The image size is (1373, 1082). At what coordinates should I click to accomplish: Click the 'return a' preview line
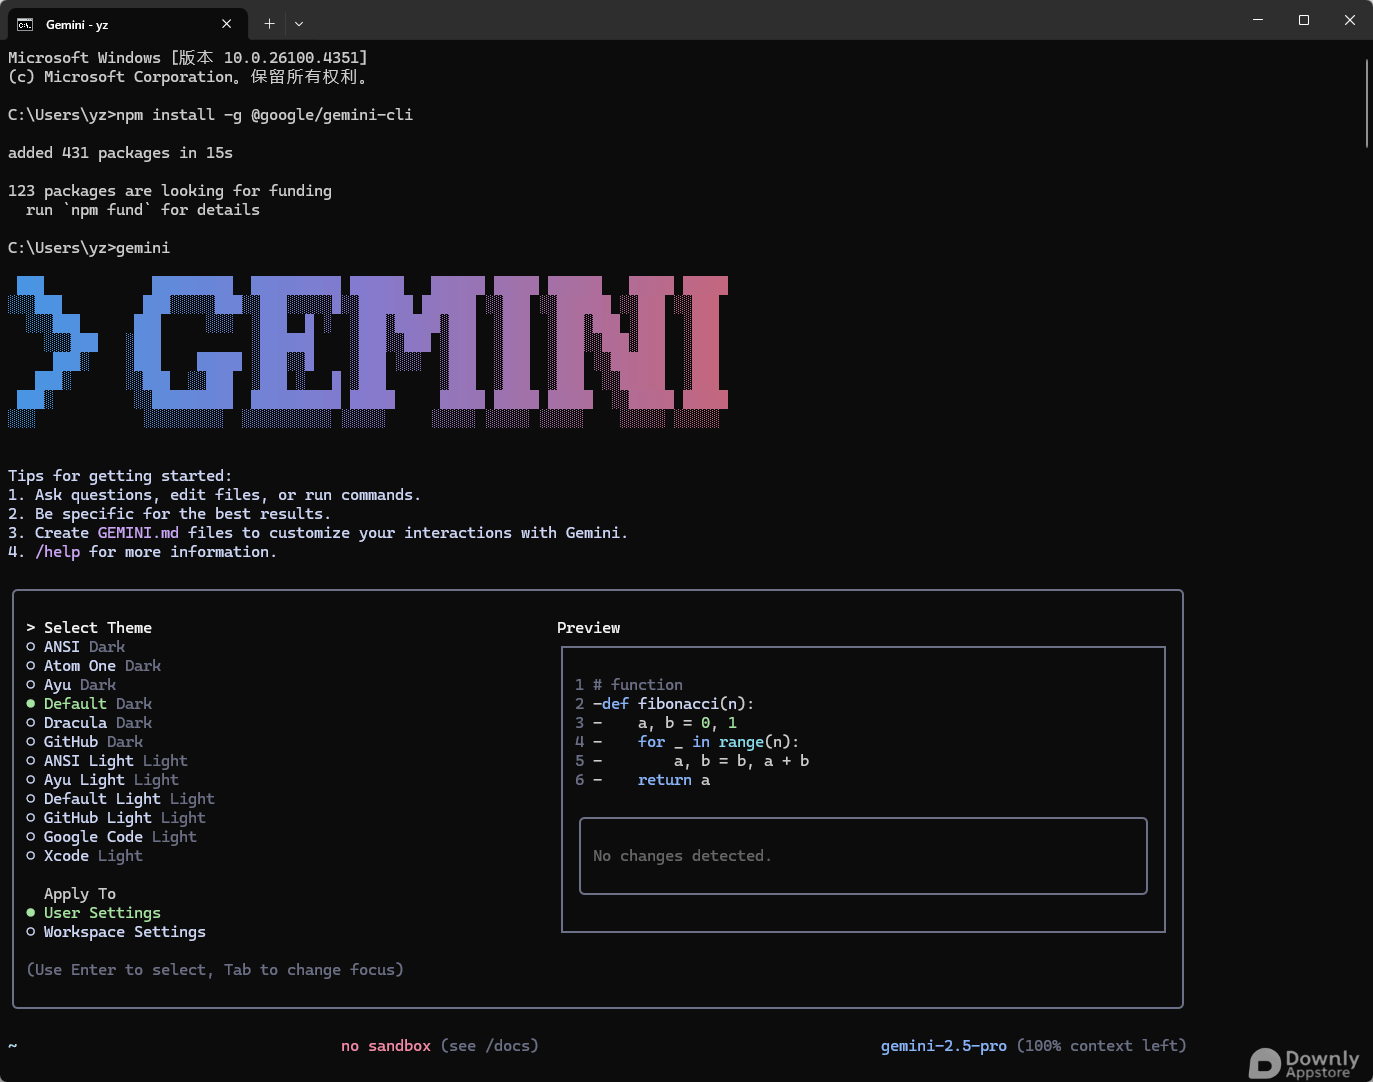click(674, 780)
